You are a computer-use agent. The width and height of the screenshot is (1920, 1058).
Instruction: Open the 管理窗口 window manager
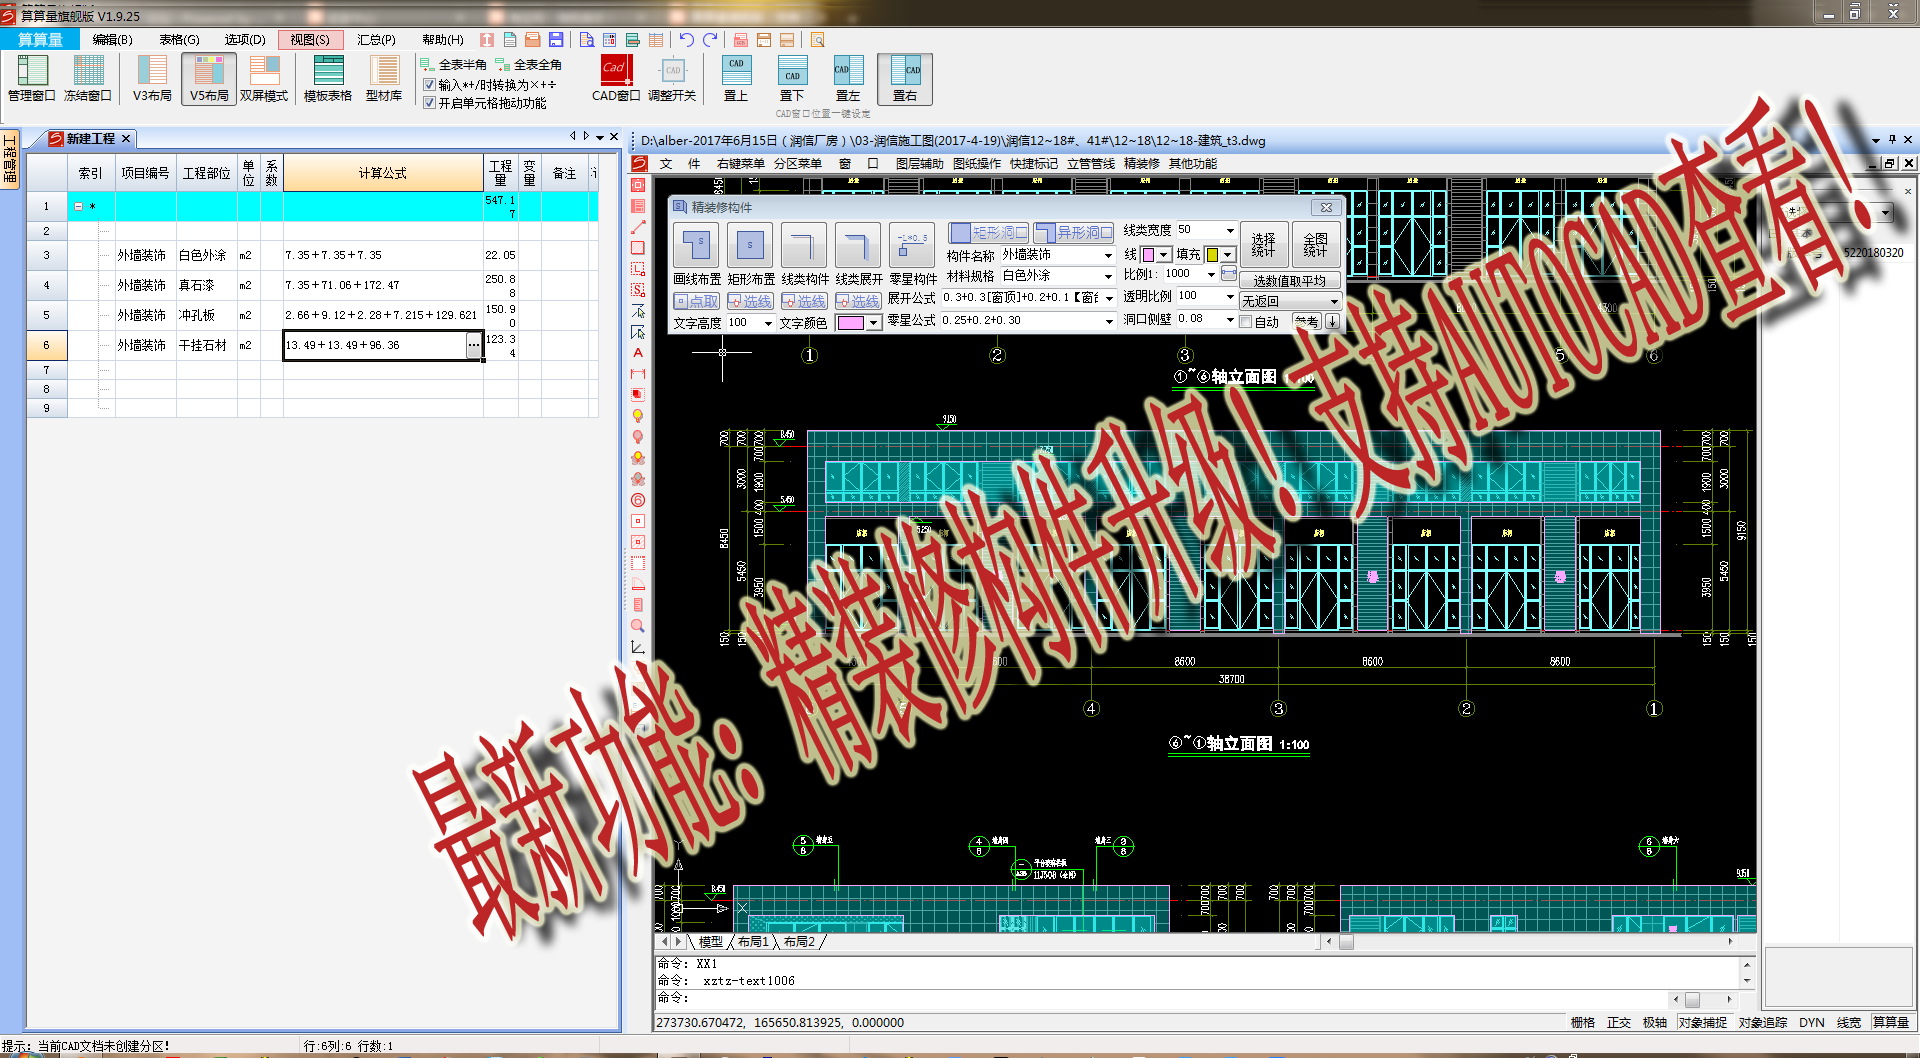[x=31, y=78]
